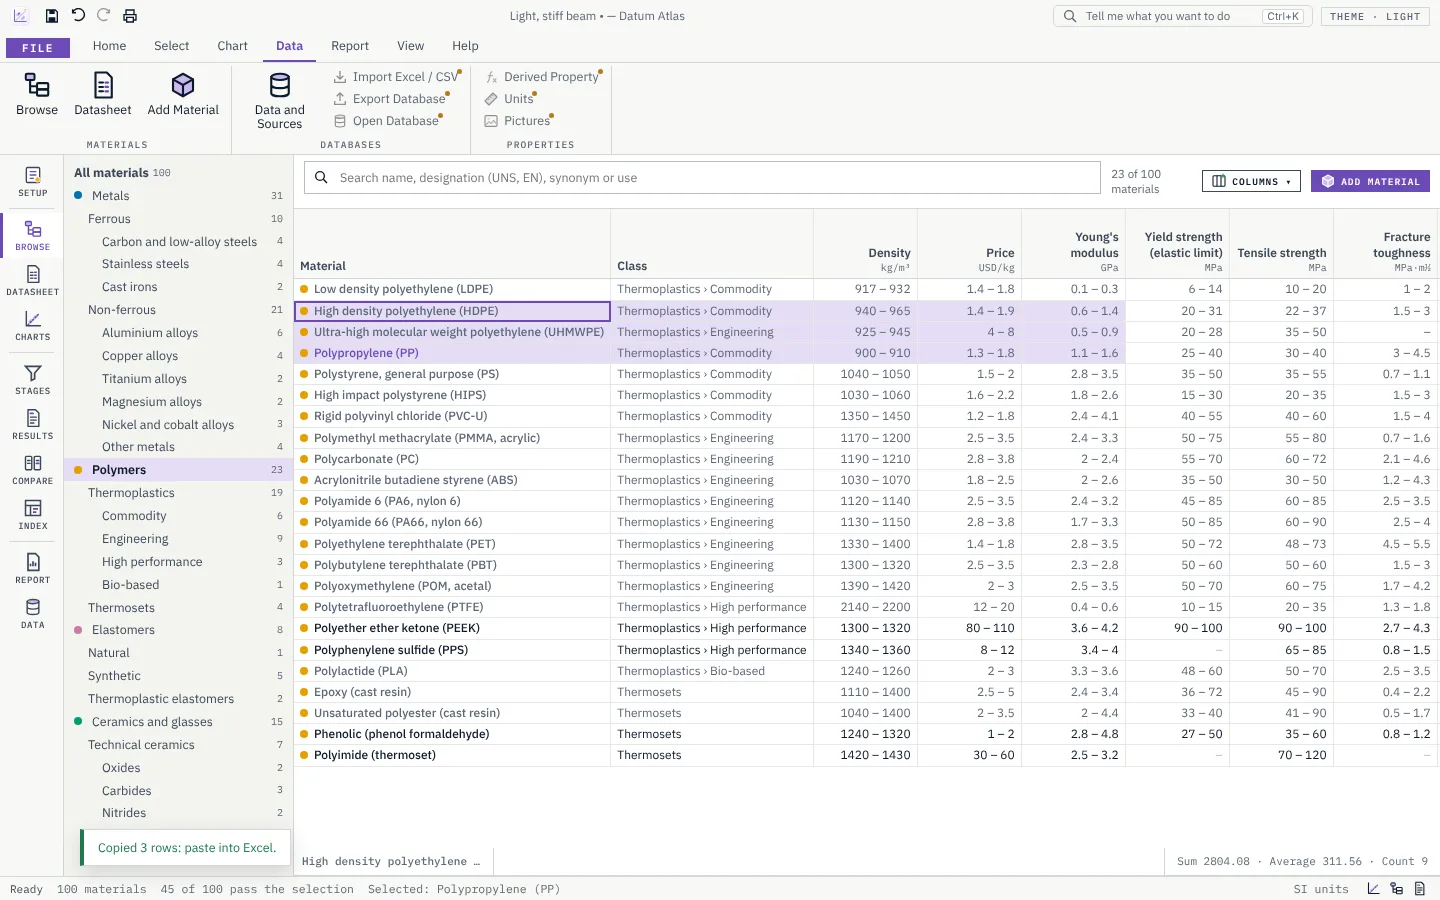Switch to the Report tab
1440x900 pixels.
pos(350,46)
